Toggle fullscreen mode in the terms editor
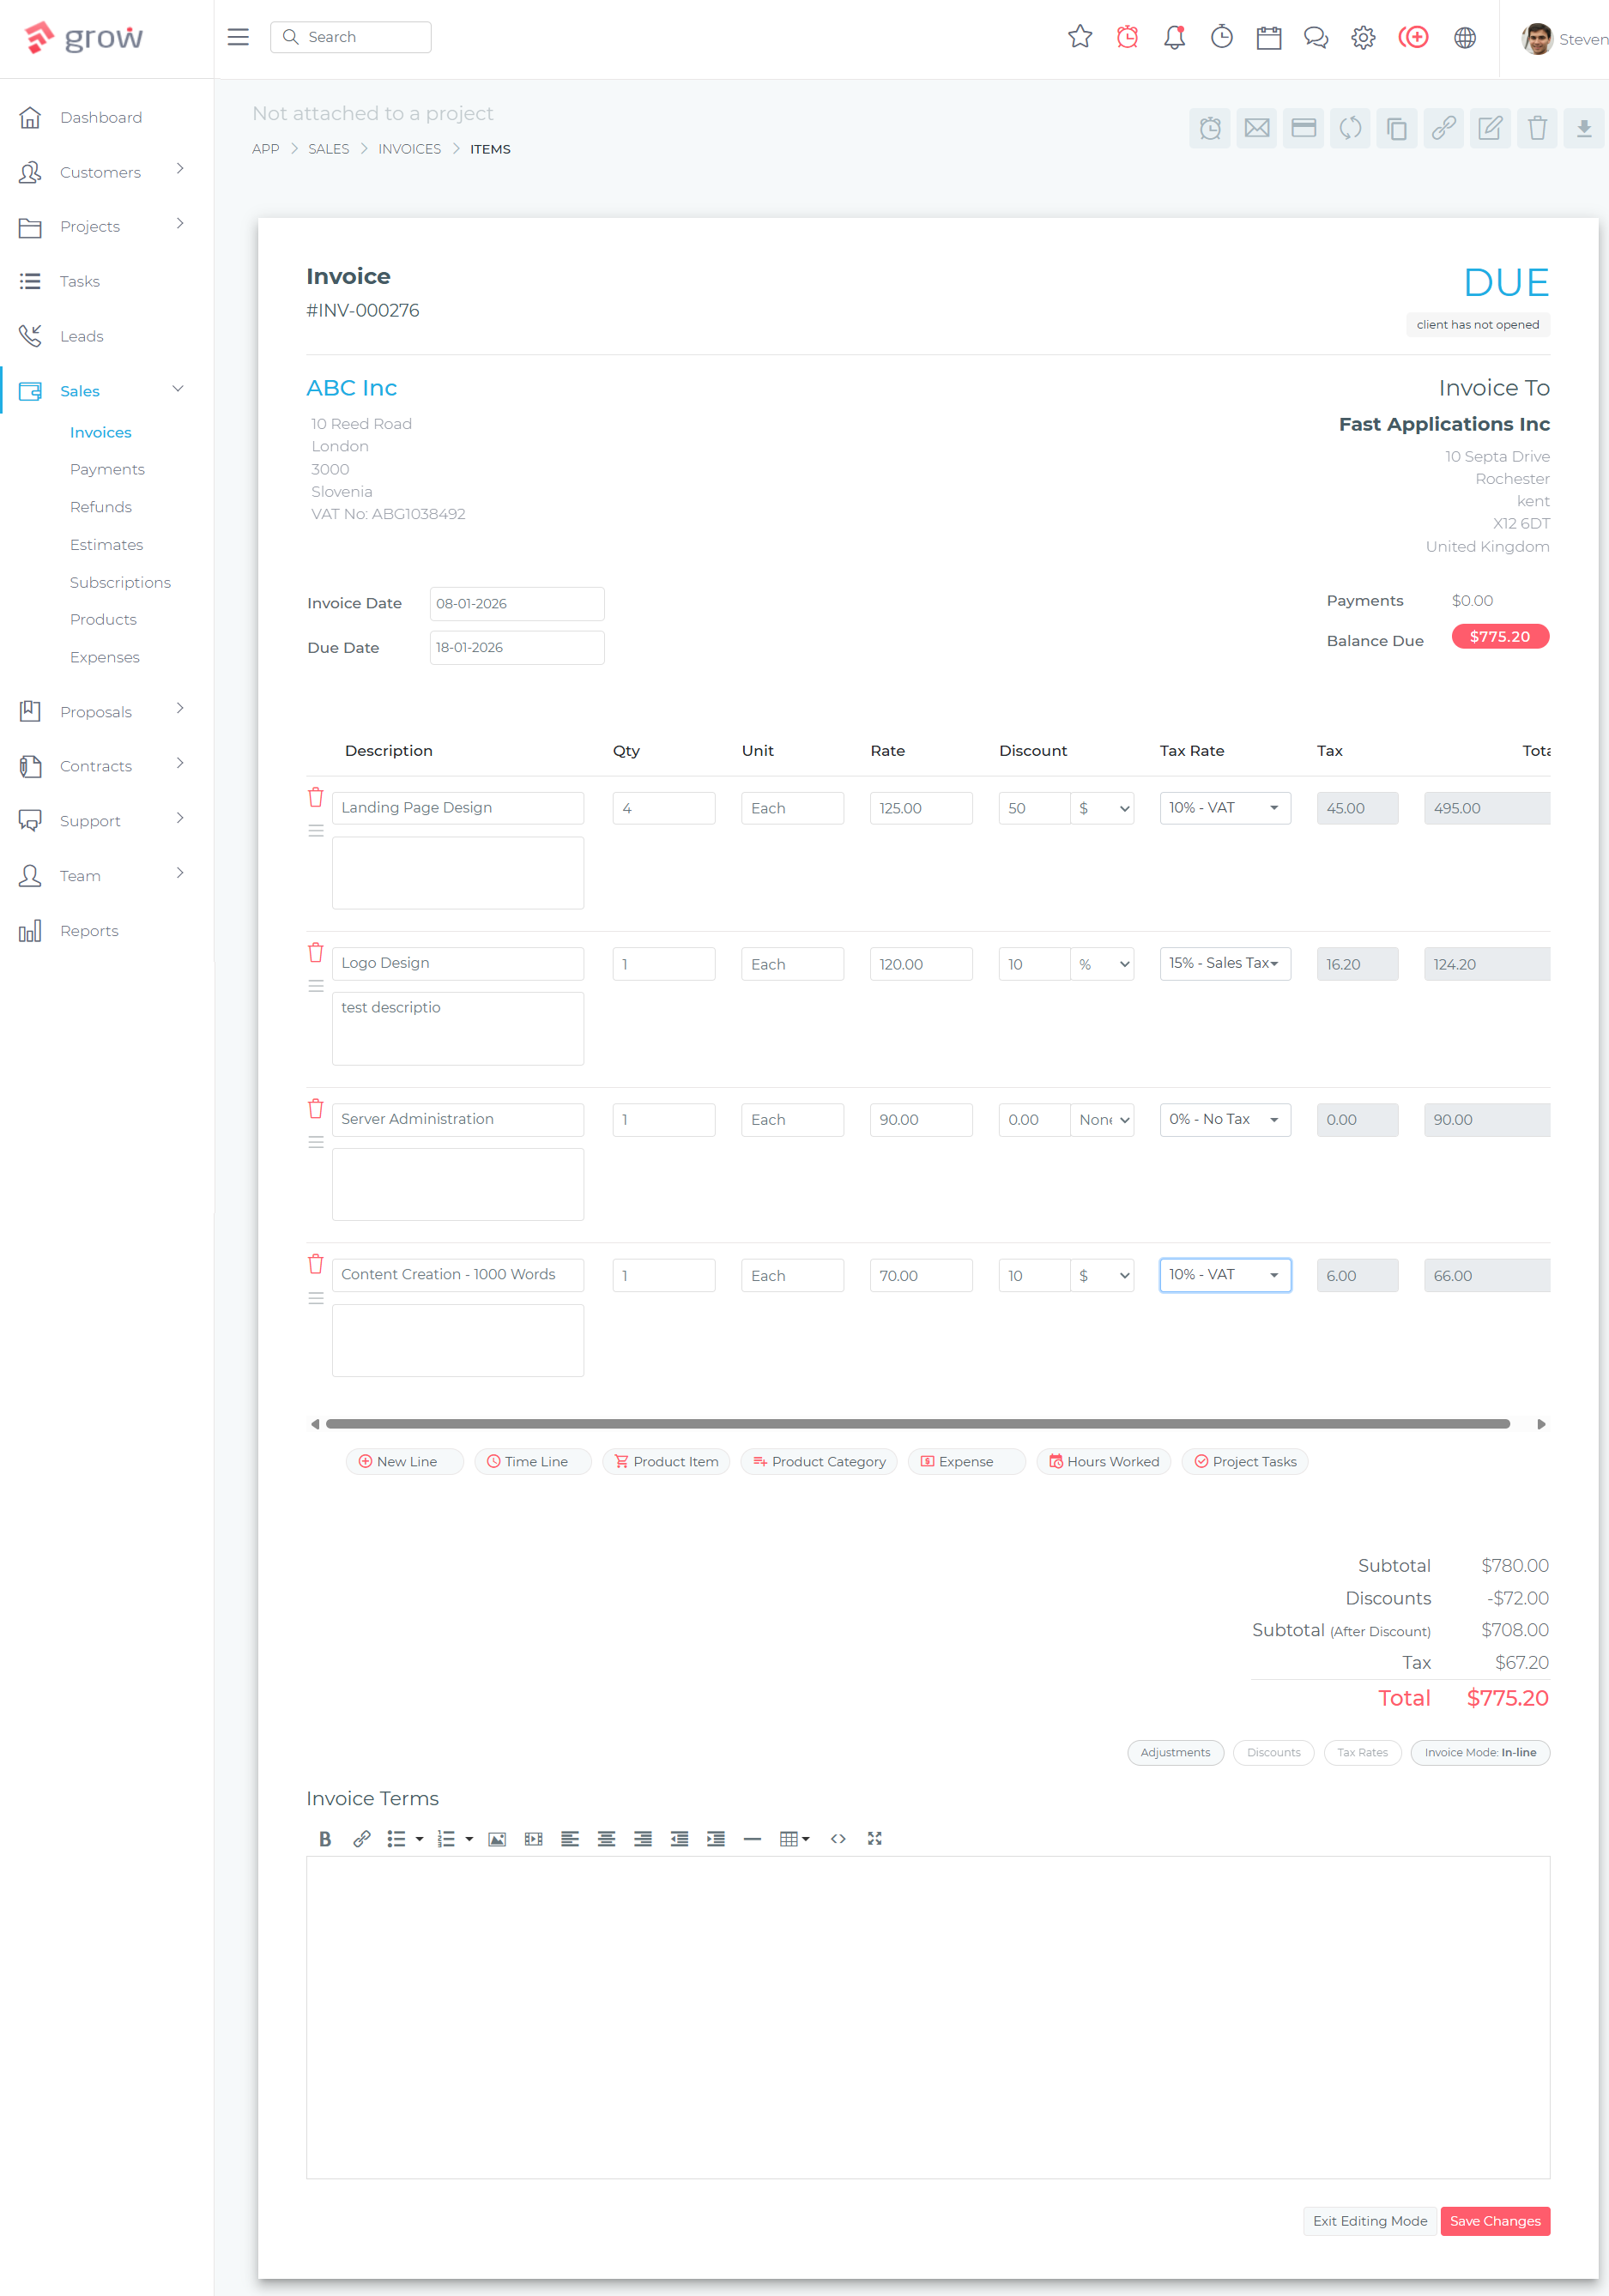Image resolution: width=1609 pixels, height=2296 pixels. 875,1838
